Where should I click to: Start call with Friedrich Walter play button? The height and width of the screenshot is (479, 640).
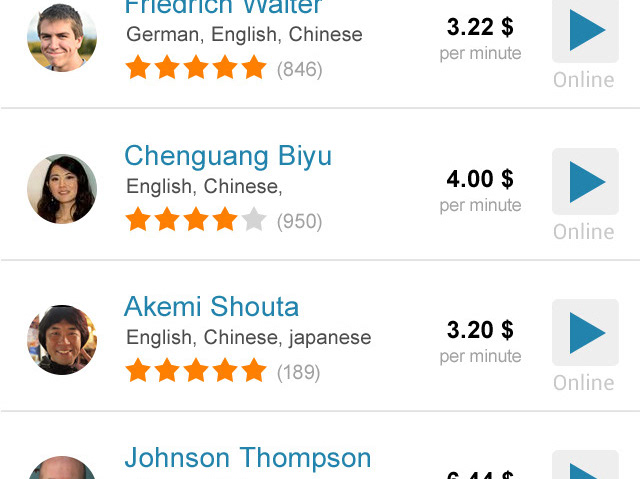[585, 31]
